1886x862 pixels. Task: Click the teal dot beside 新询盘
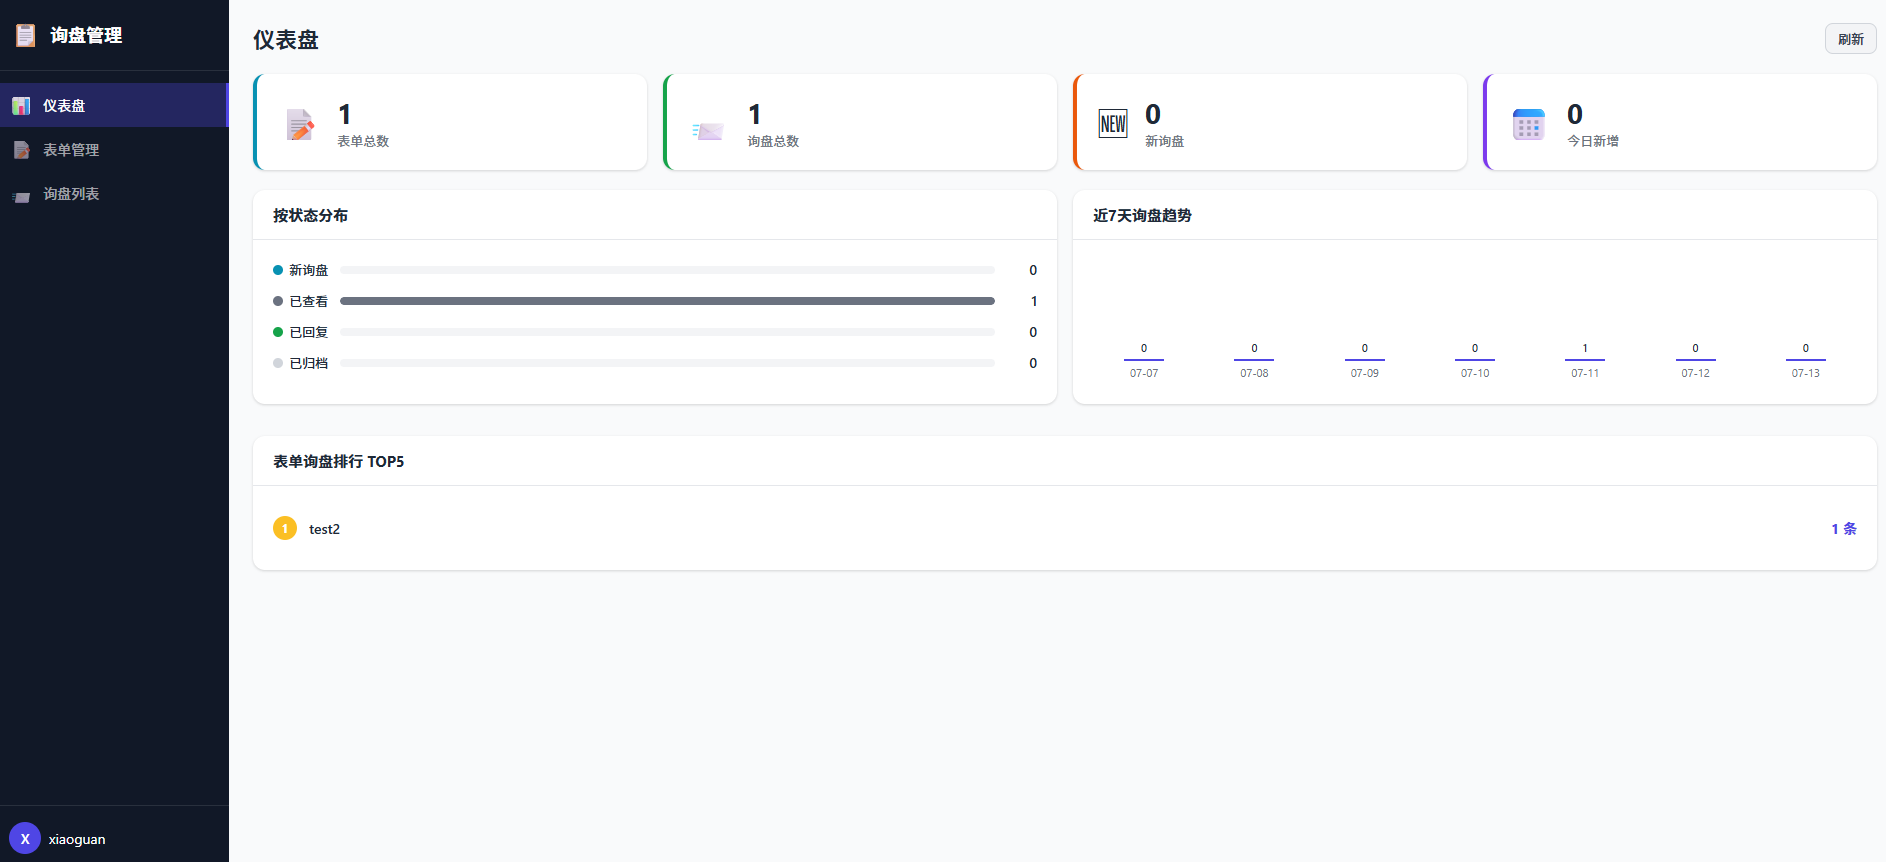click(x=278, y=270)
